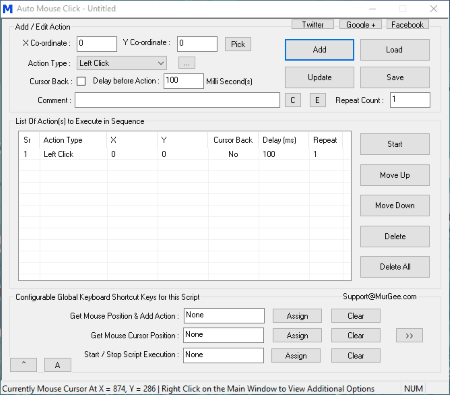Click the >> button beside shortcut keys
Viewport: 450px width, 395px height.
[409, 336]
